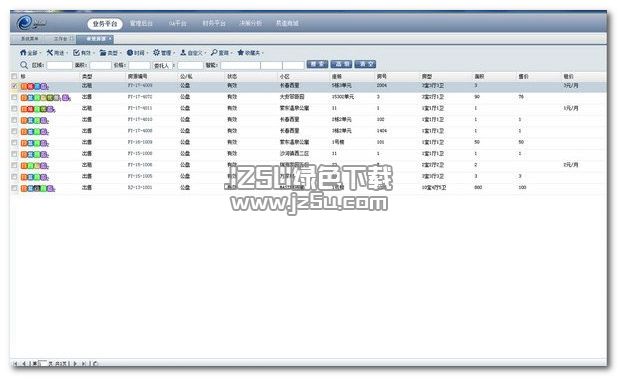618x377 pixels.
Task: Click the first blue search button after 智能 fields
Action: (317, 64)
